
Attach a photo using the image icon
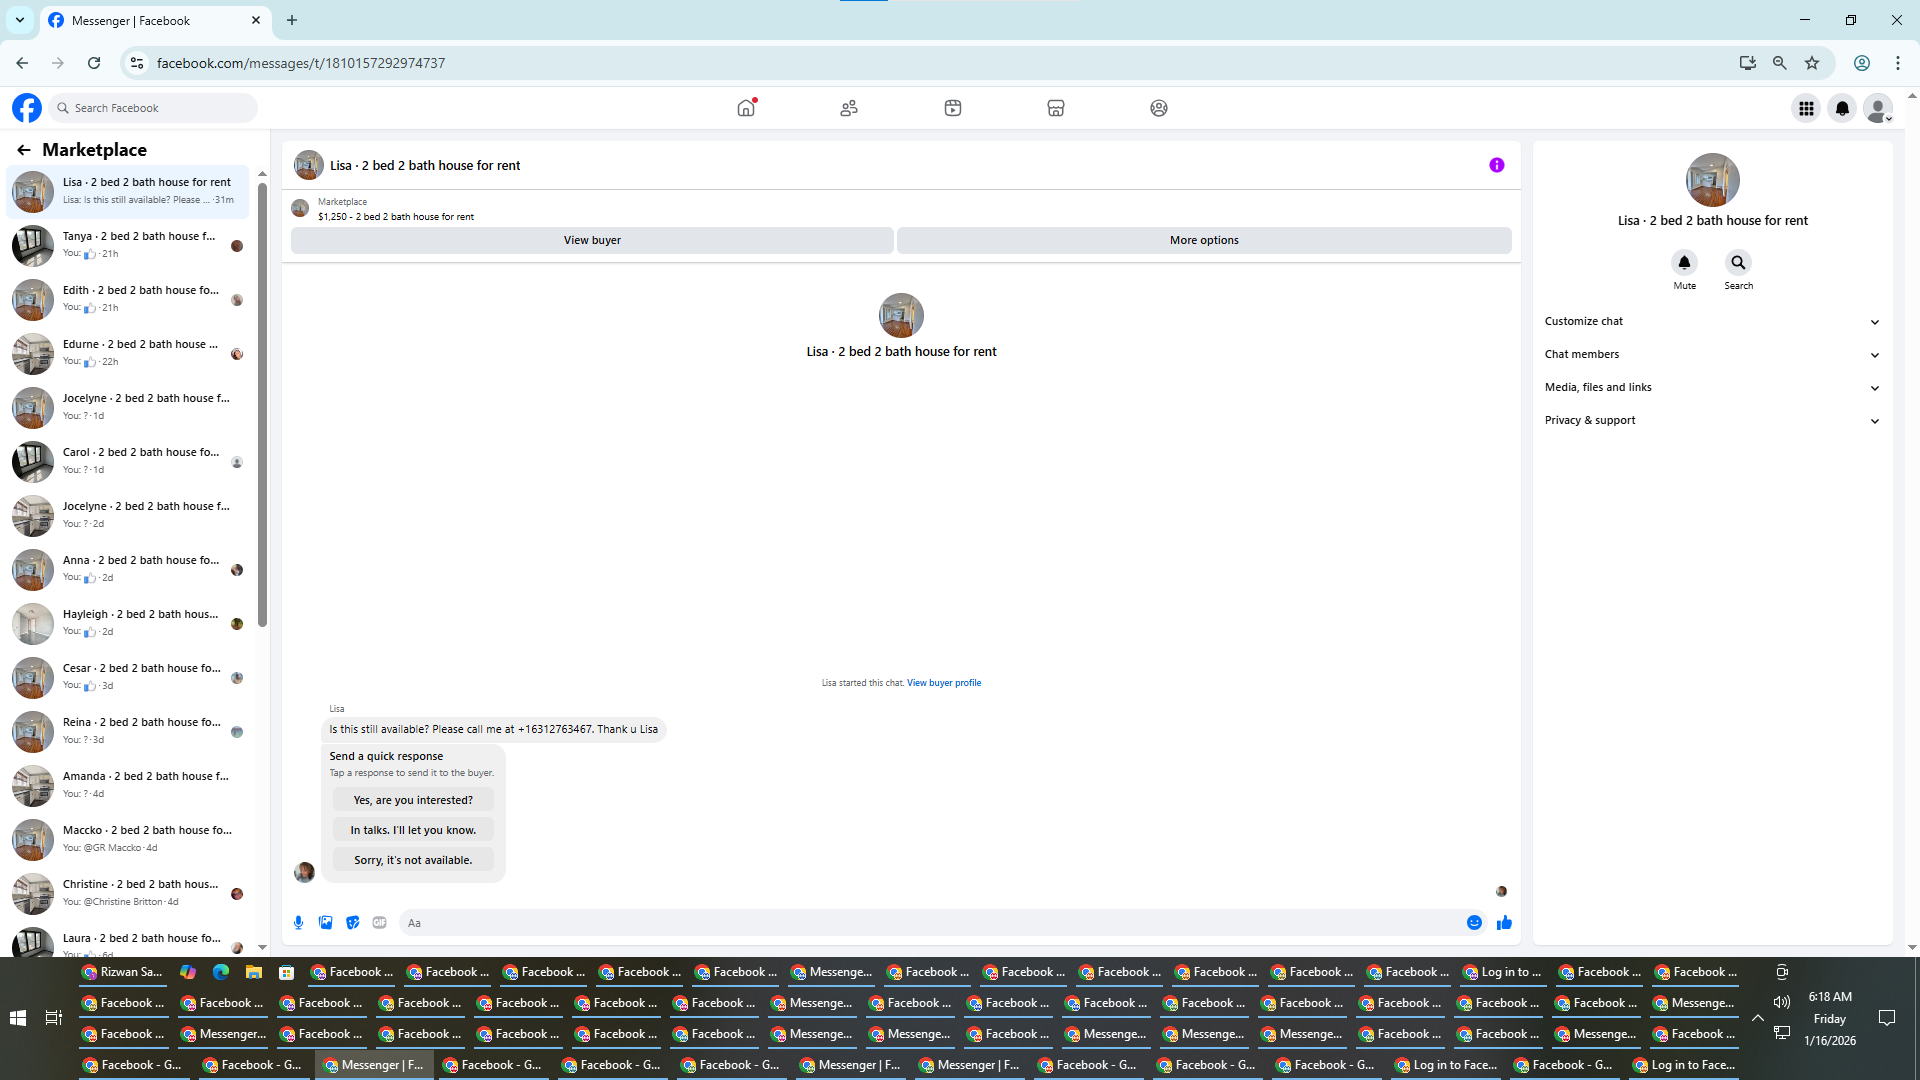pos(325,923)
